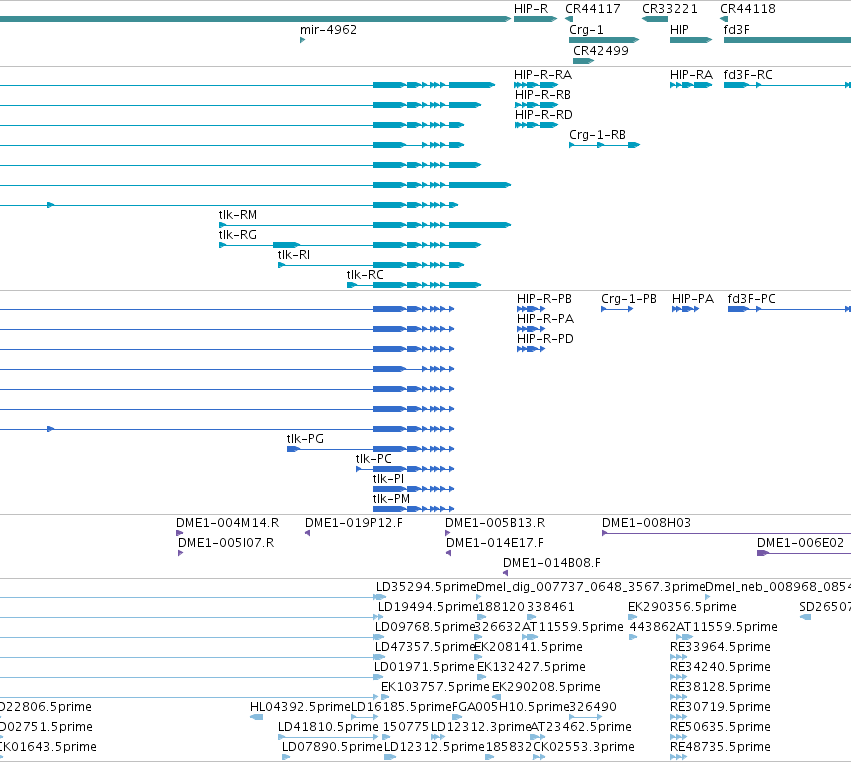Screen dimensions: 851x762
Task: Select the tlk-PM protein label
Action: [x=391, y=499]
